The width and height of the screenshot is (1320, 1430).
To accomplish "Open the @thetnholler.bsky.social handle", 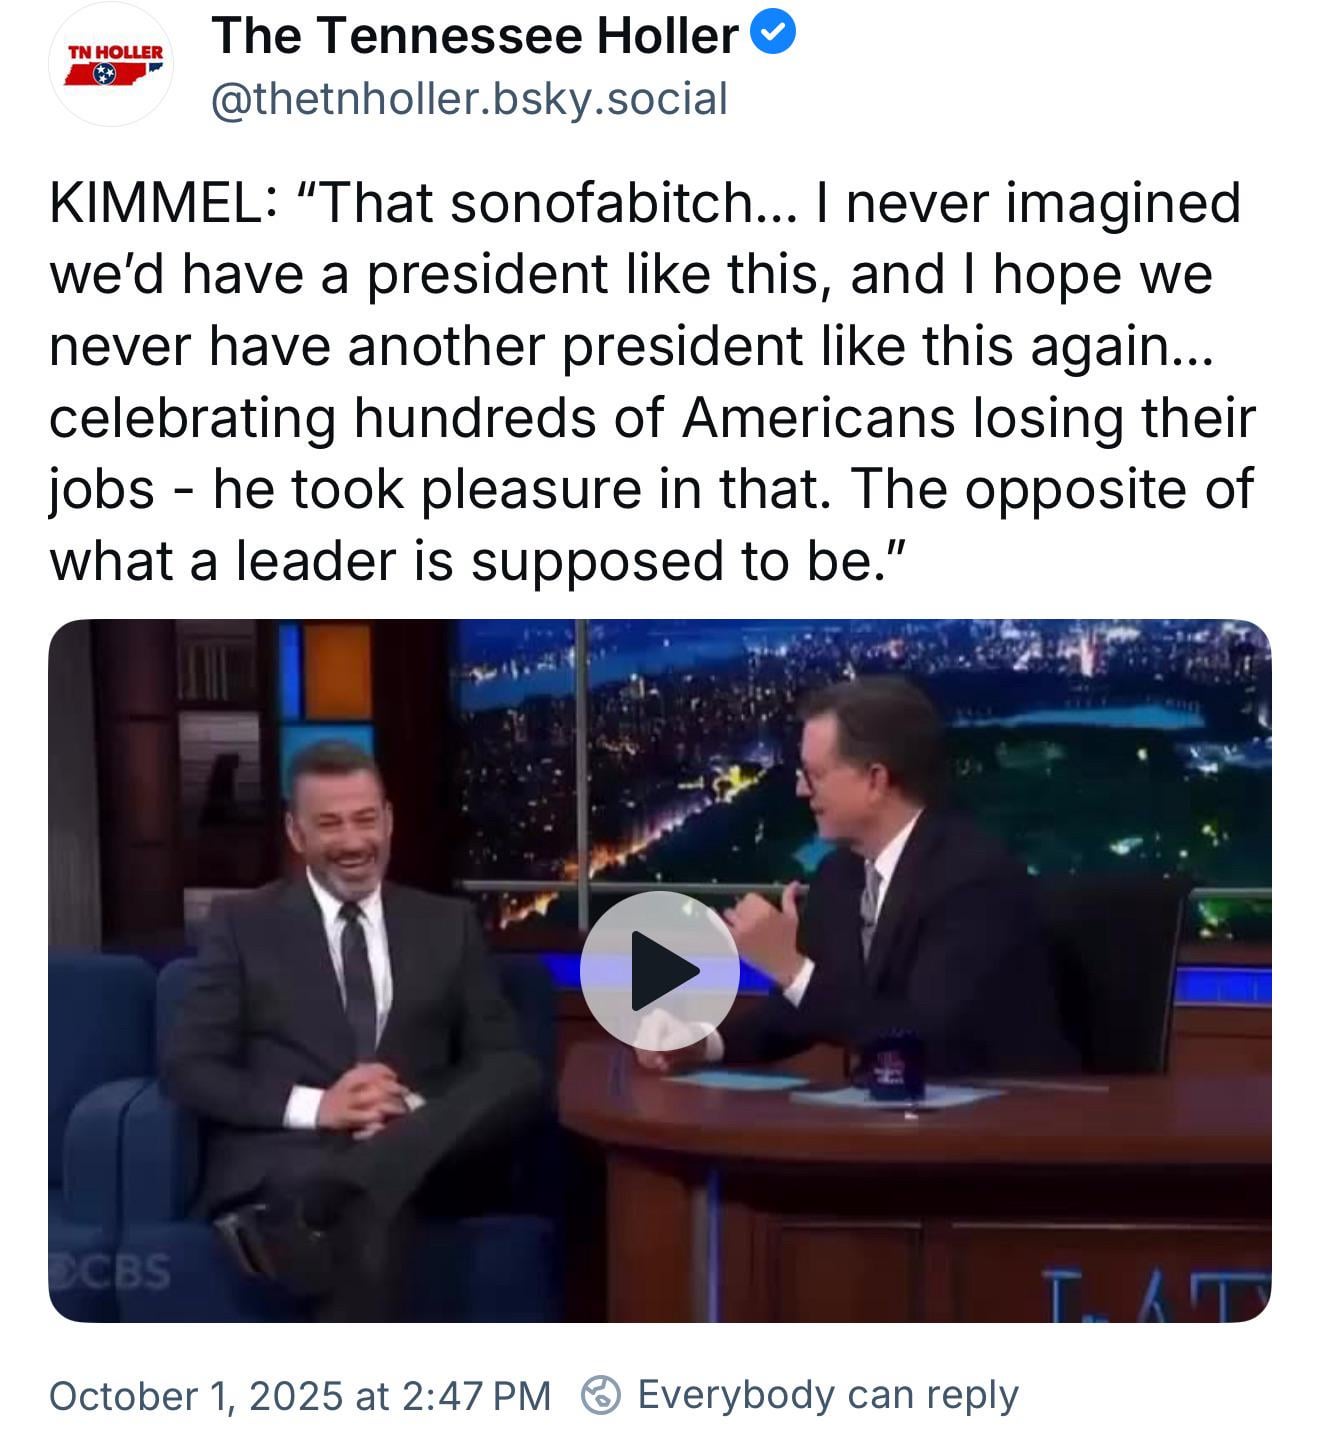I will (x=469, y=99).
